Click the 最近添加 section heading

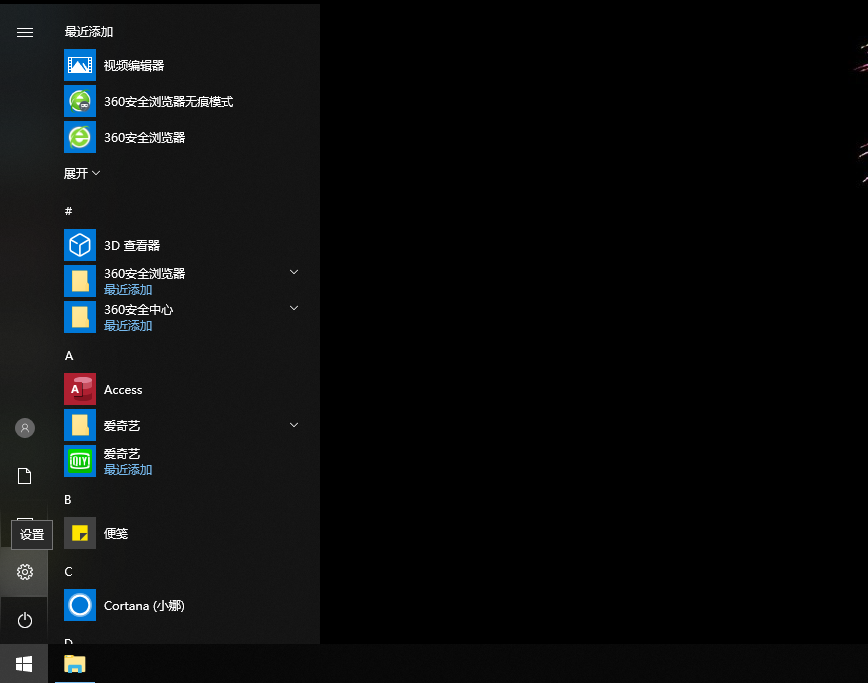89,32
